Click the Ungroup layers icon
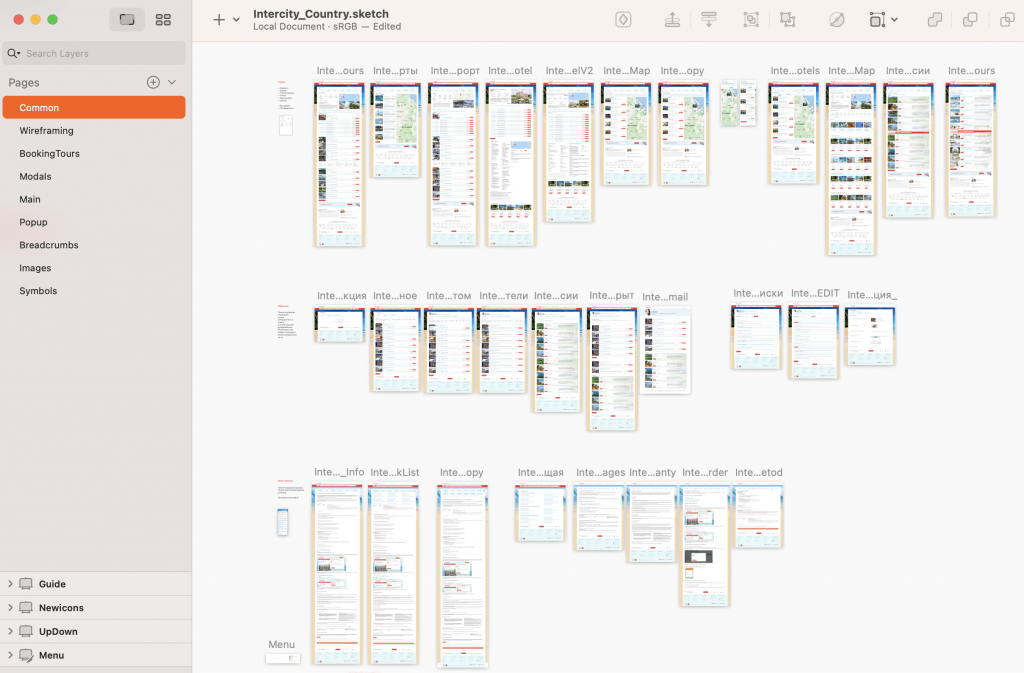1024x673 pixels. pos(788,20)
